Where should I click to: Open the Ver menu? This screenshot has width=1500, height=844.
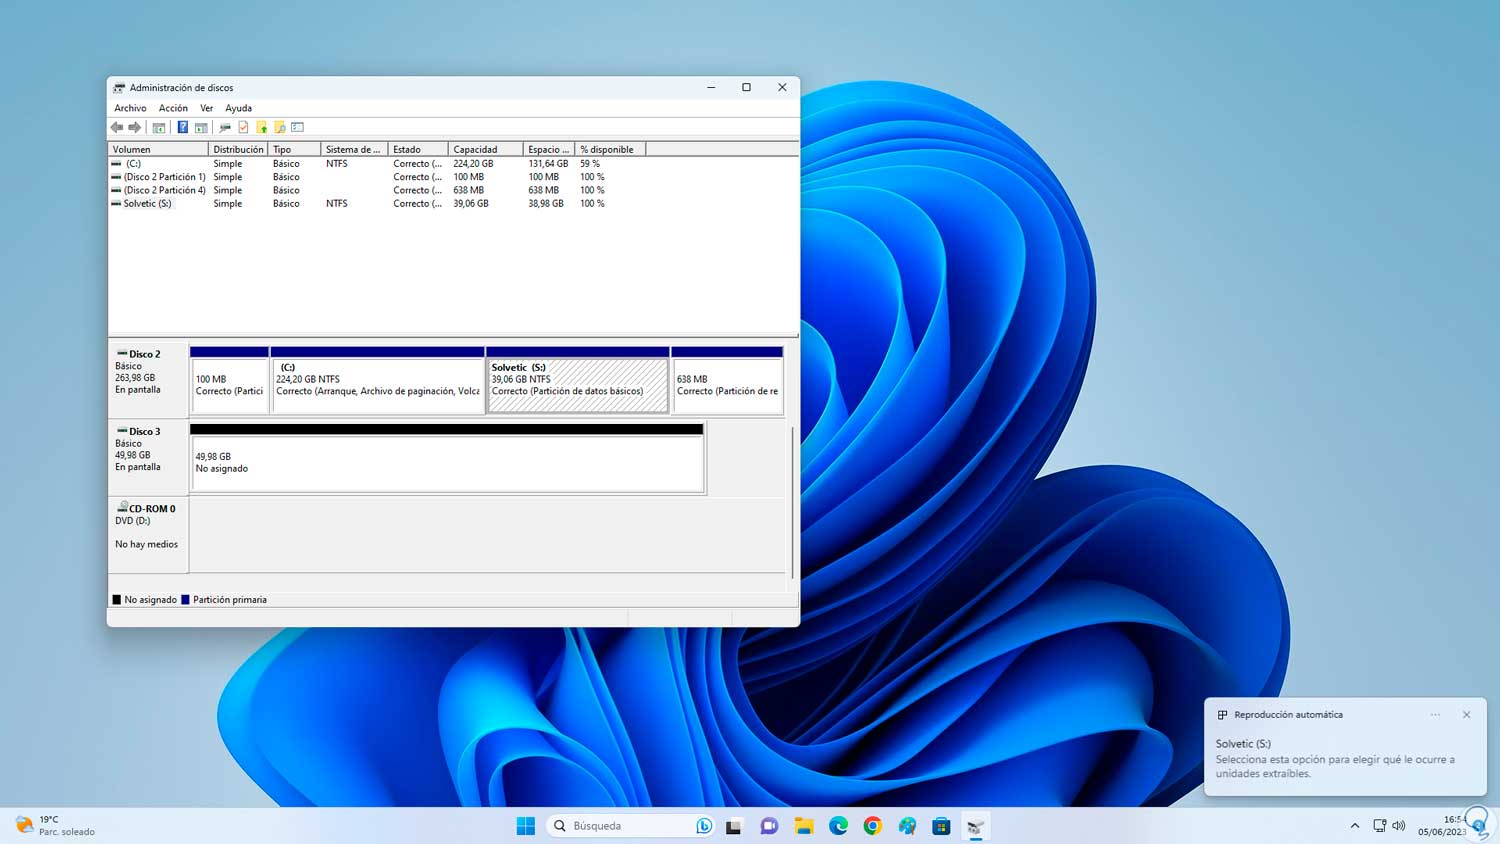pyautogui.click(x=206, y=108)
